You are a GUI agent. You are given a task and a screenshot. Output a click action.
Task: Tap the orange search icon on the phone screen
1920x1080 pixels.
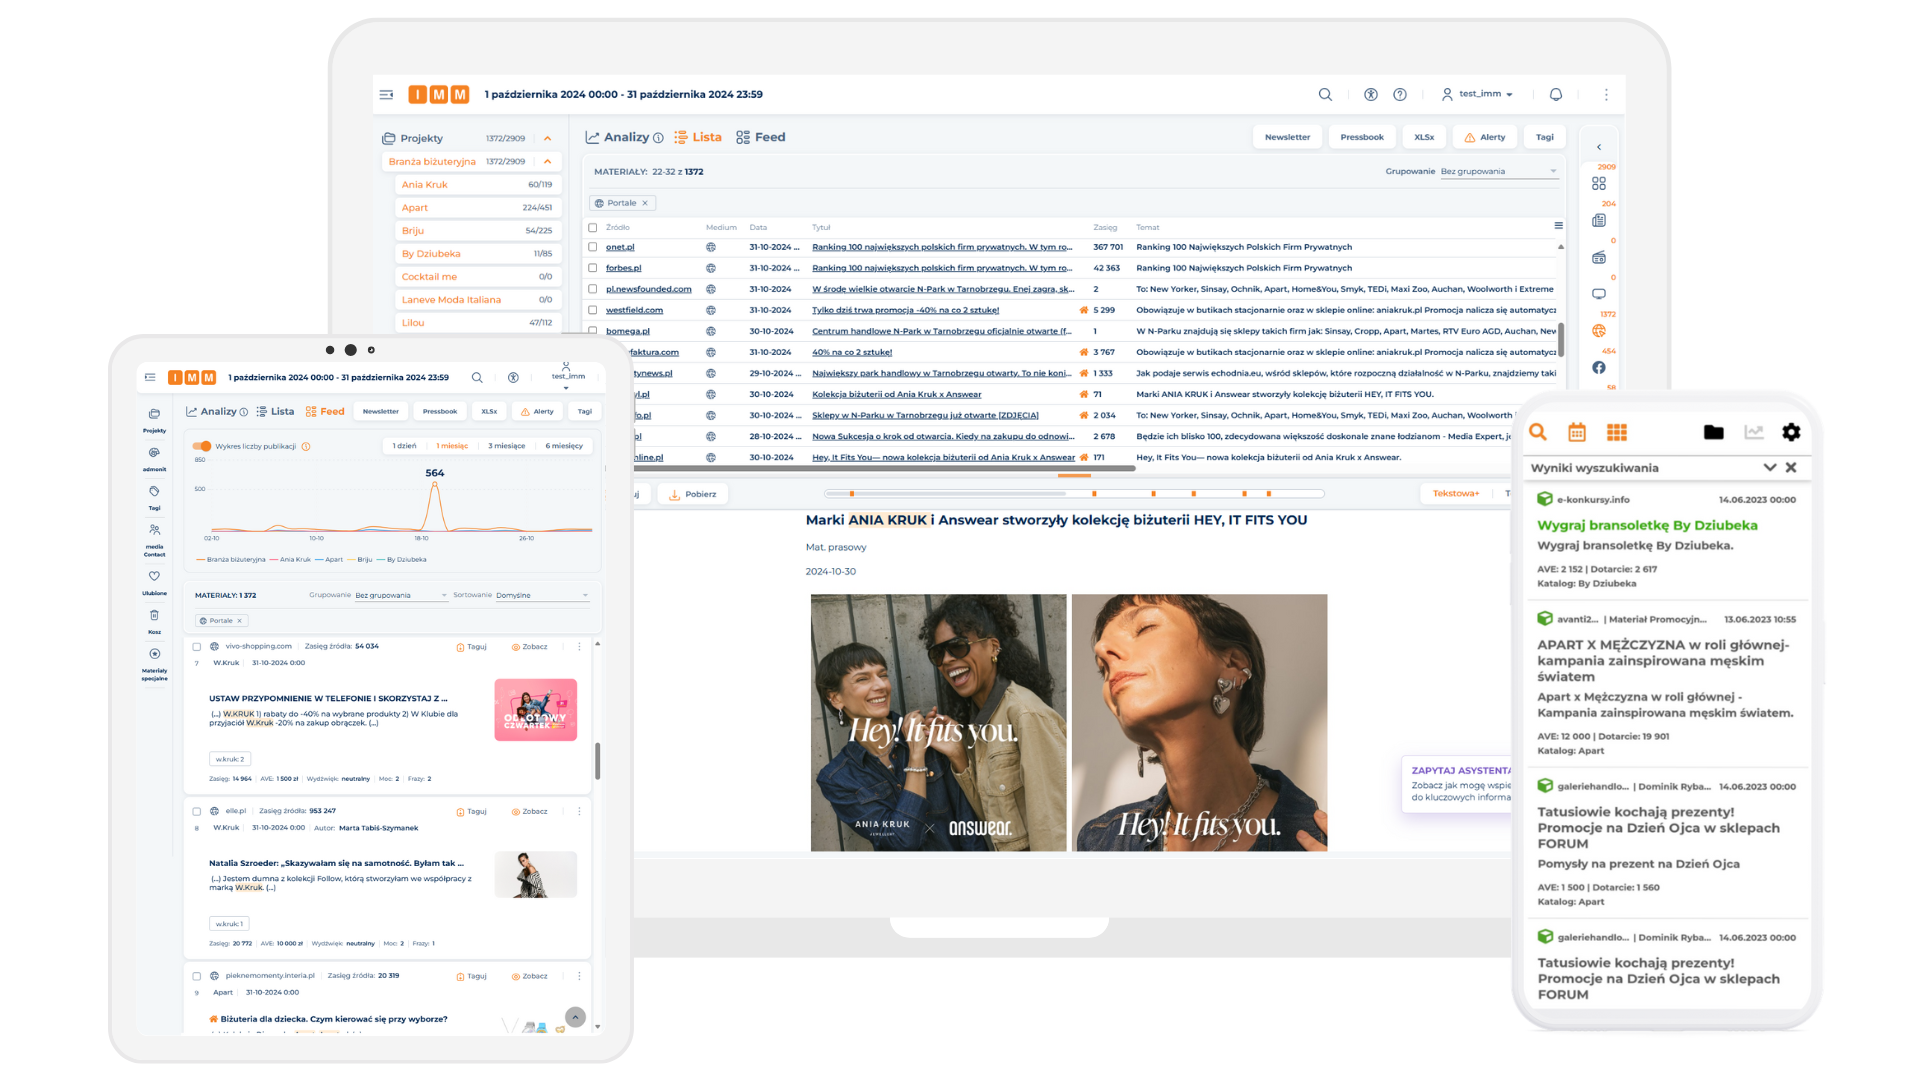[1538, 432]
